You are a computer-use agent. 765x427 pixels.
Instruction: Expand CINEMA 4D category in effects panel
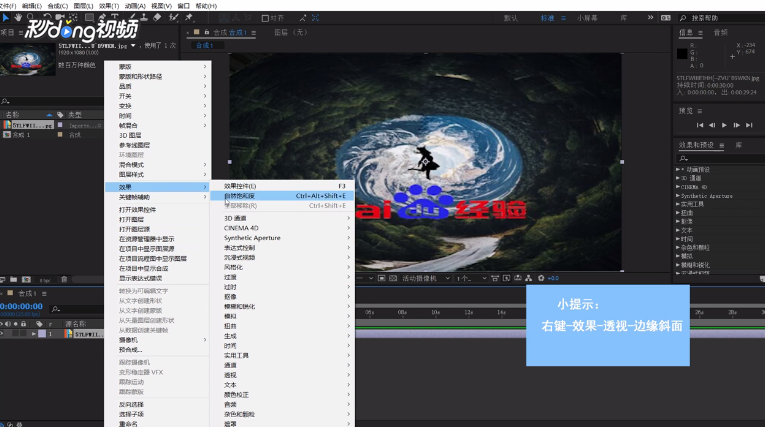coord(678,187)
